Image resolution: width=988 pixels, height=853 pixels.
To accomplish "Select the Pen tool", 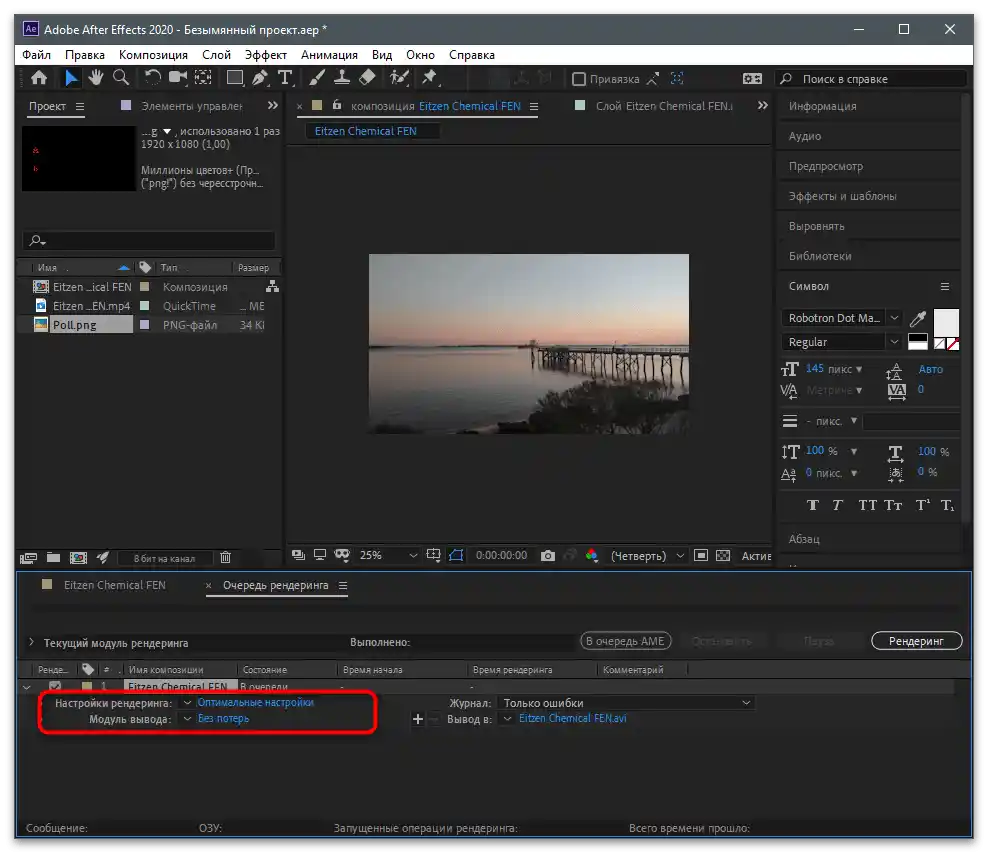I will point(260,77).
